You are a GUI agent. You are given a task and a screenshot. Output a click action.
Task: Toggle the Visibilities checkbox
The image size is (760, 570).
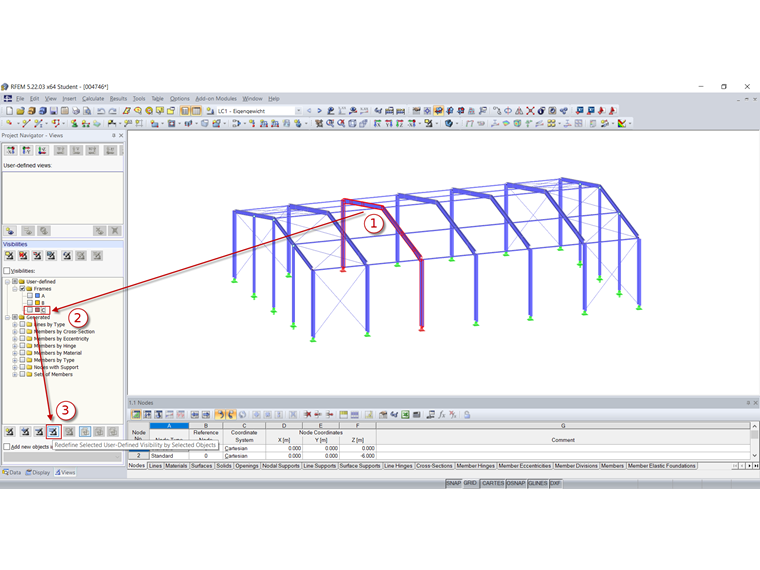(x=7, y=271)
